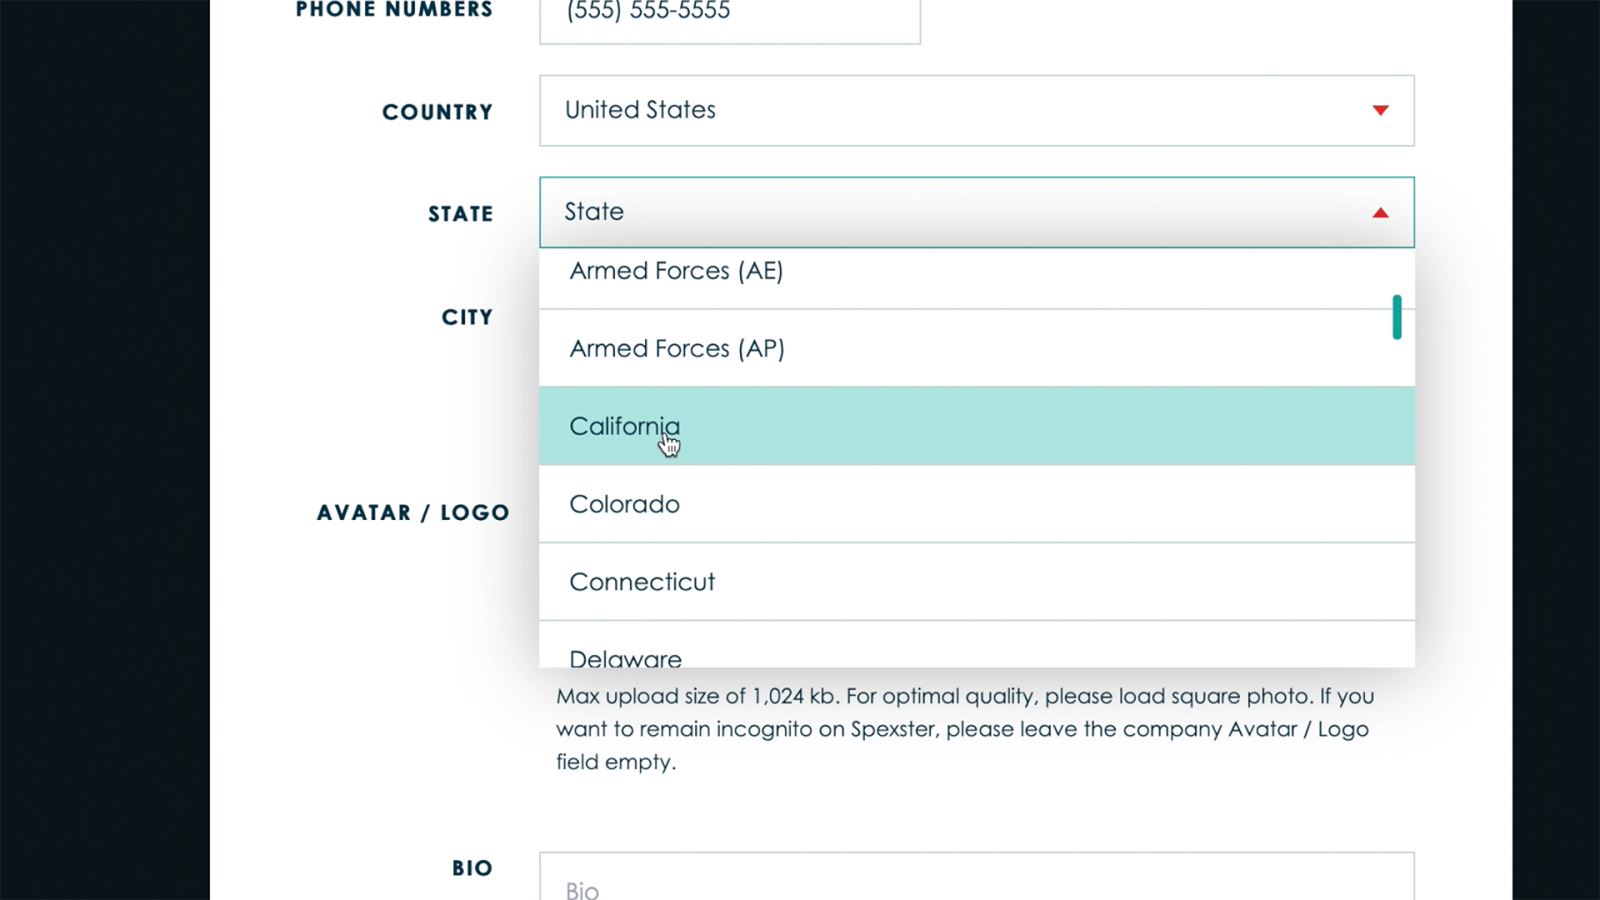Select Armed Forces (AE) from the state list
The height and width of the screenshot is (900, 1600).
pyautogui.click(x=676, y=272)
